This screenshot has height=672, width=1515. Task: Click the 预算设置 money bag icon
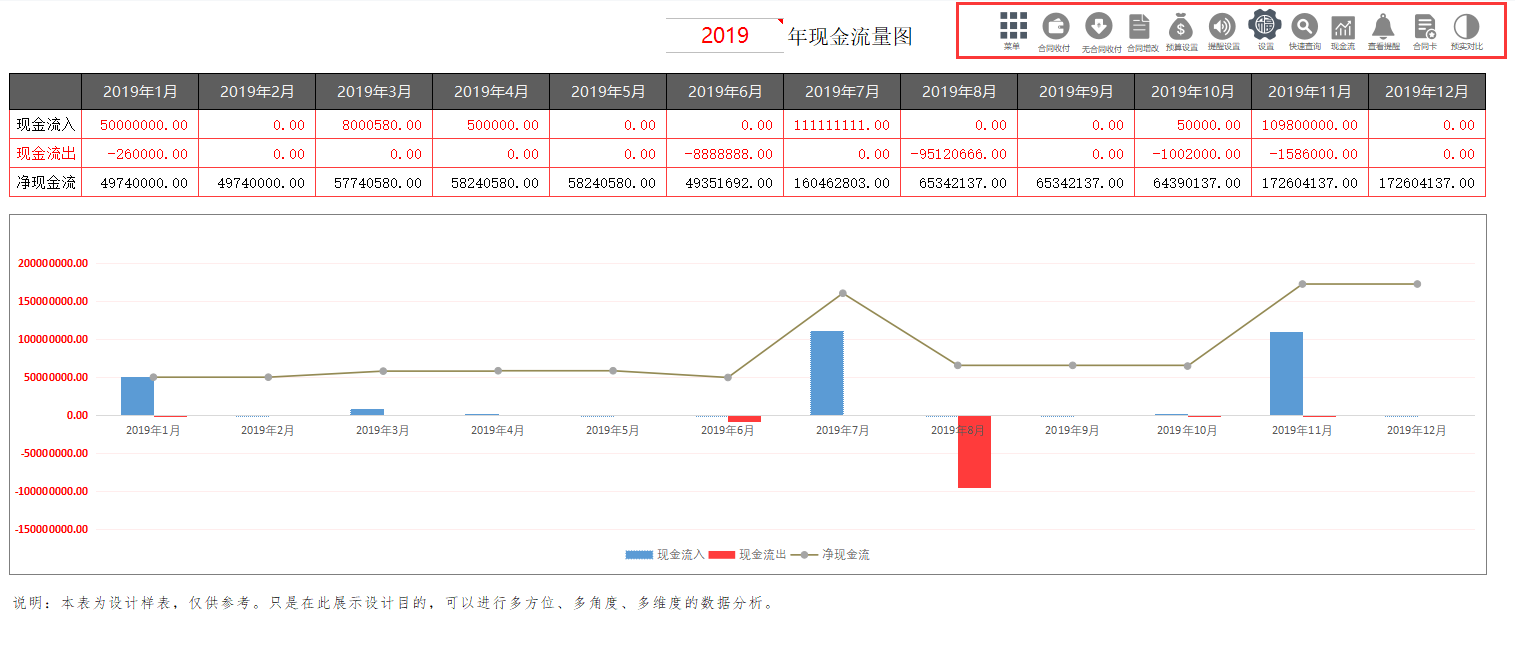[x=1181, y=26]
